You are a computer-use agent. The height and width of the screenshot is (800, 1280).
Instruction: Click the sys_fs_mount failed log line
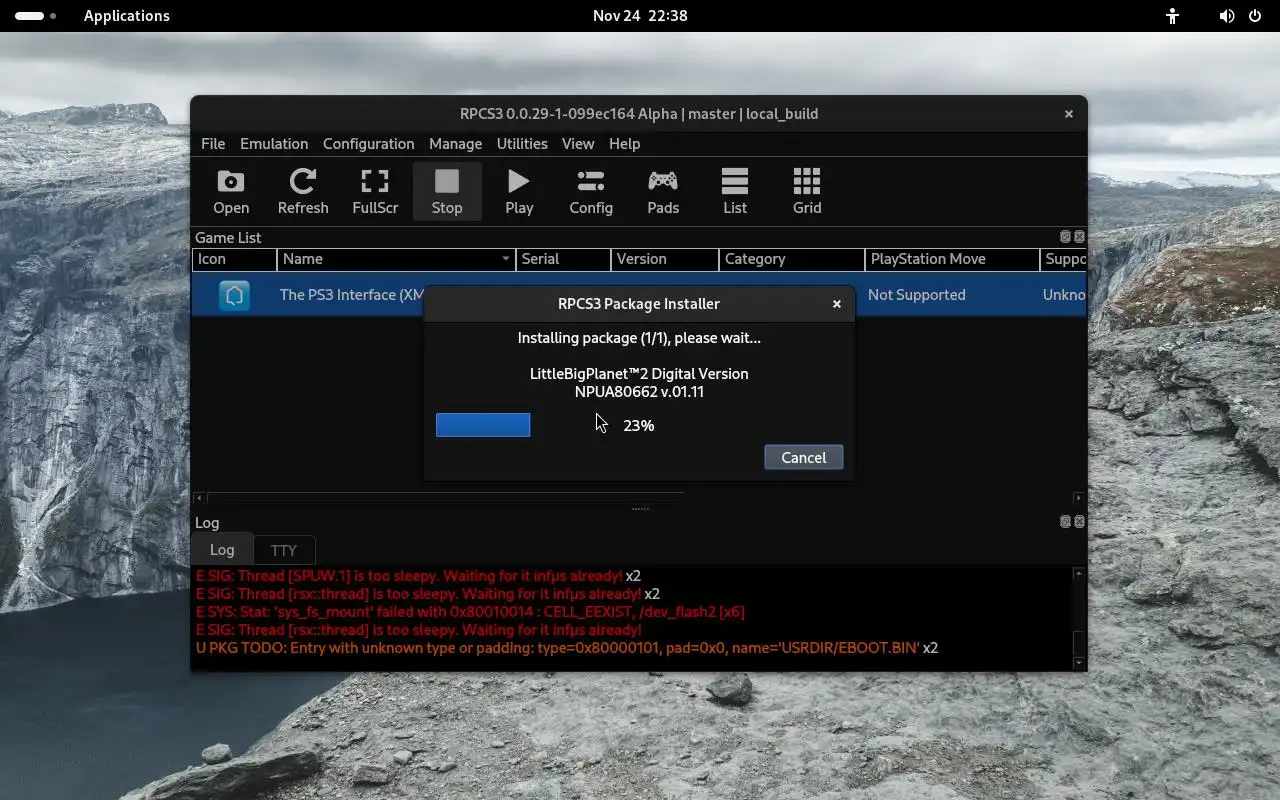[470, 612]
